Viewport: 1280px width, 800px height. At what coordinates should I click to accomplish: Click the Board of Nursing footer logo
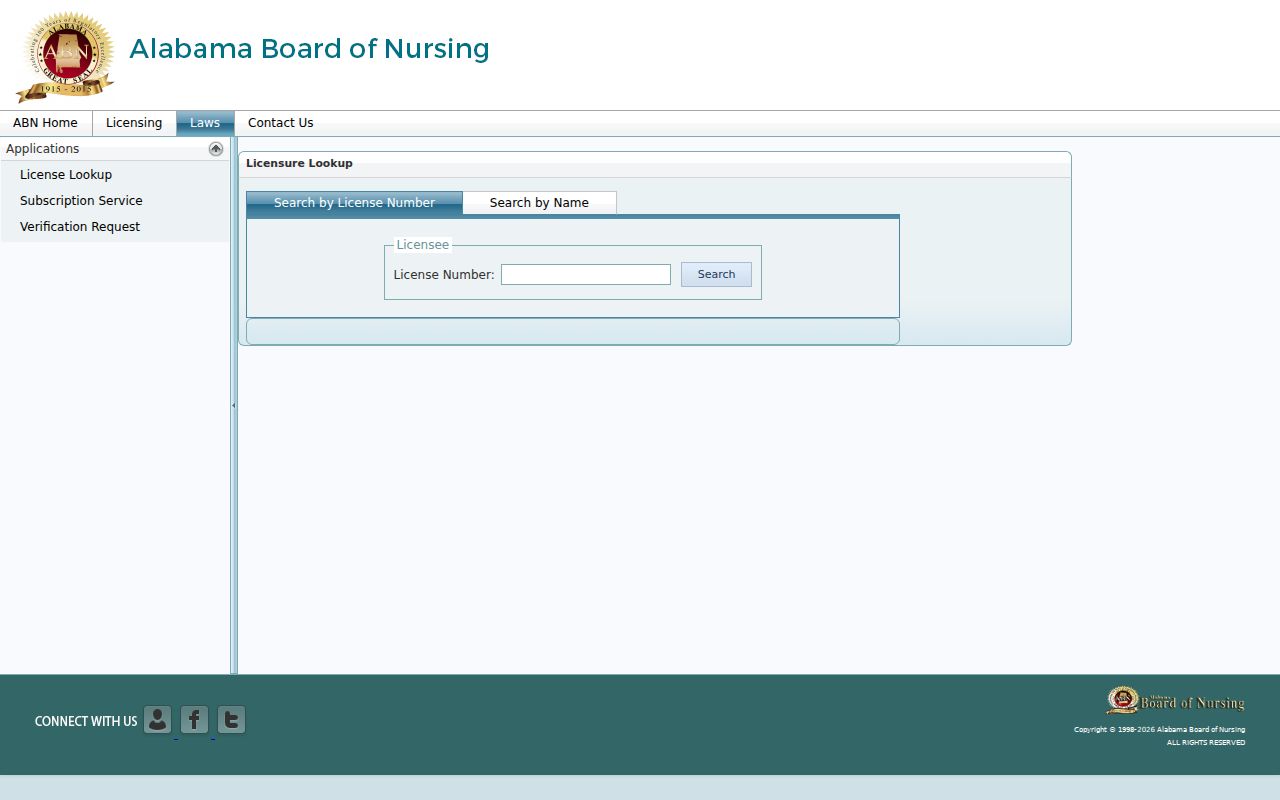point(1175,700)
